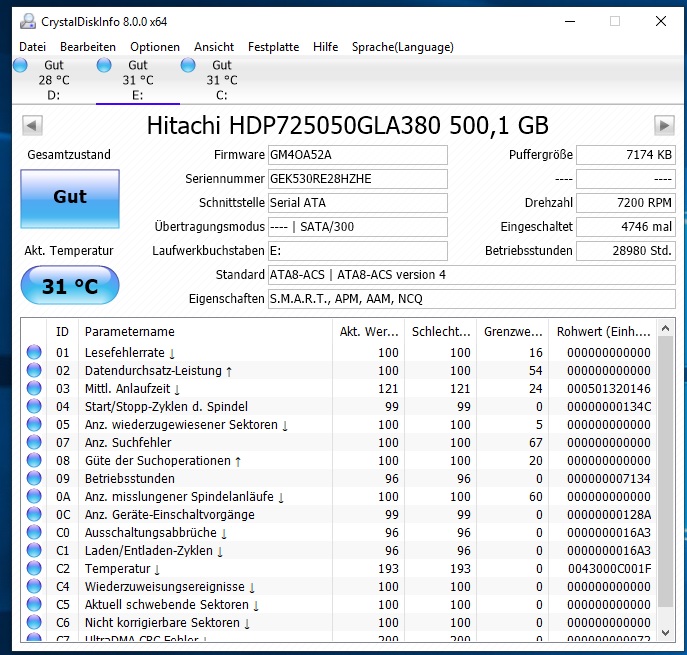The width and height of the screenshot is (687, 655).
Task: Click blue status orb for disk D:
Action: pyautogui.click(x=20, y=65)
